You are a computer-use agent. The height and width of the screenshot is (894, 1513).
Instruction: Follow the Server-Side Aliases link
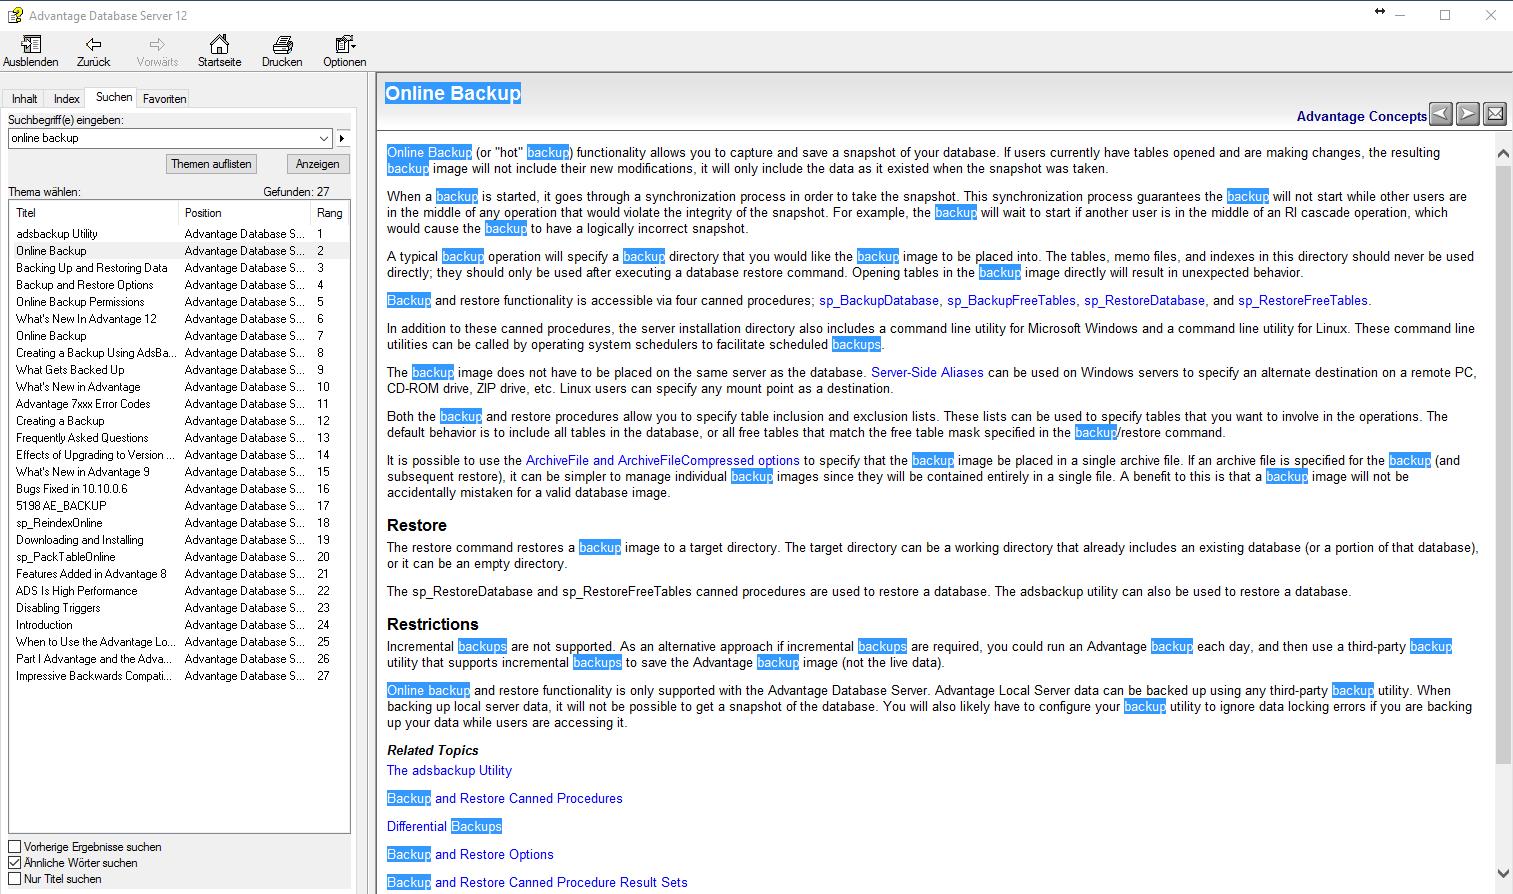coord(927,373)
